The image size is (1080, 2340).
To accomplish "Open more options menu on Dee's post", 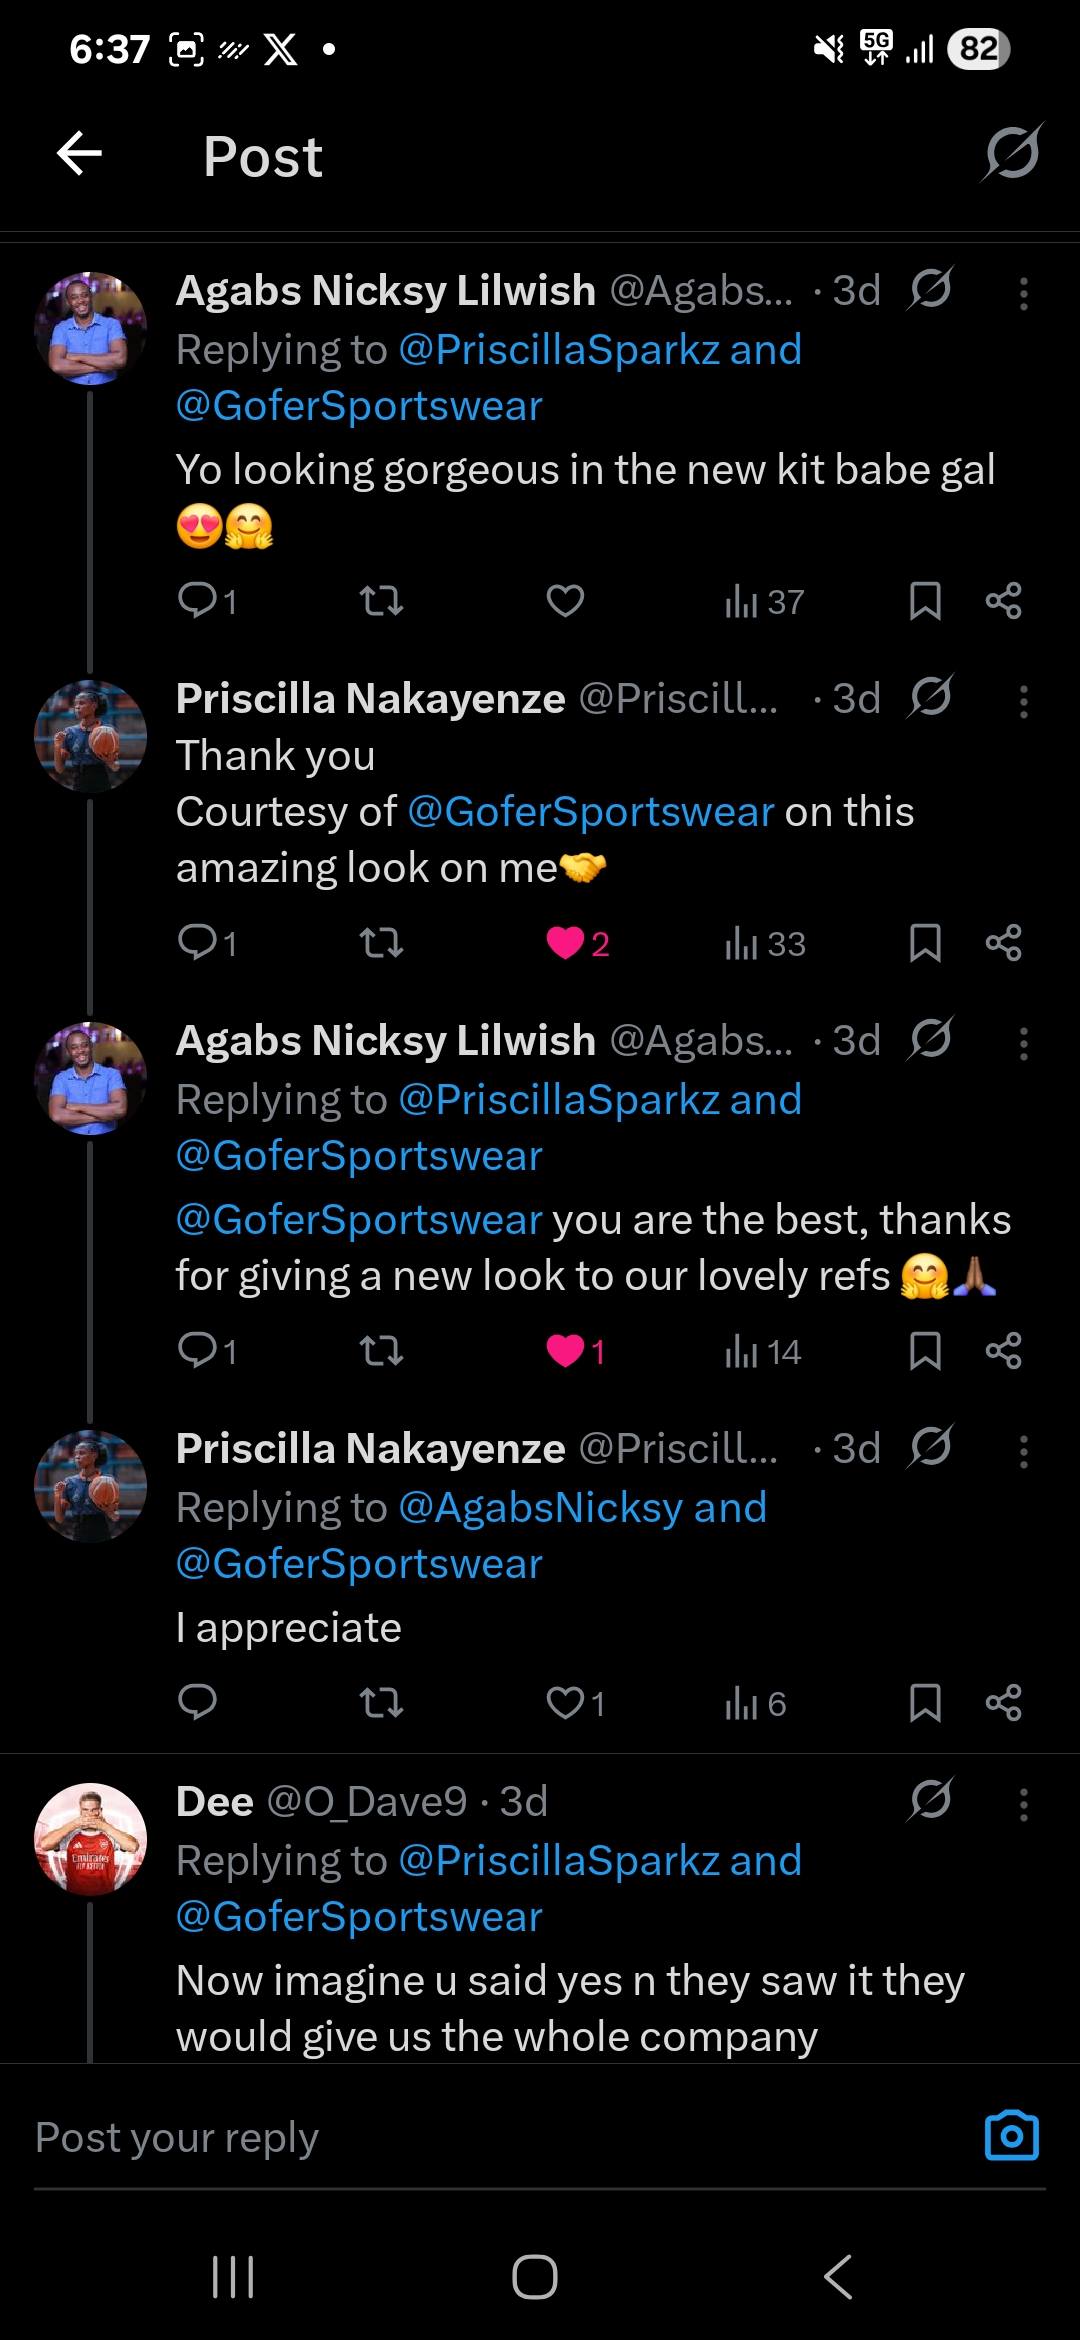I will [x=1023, y=1804].
